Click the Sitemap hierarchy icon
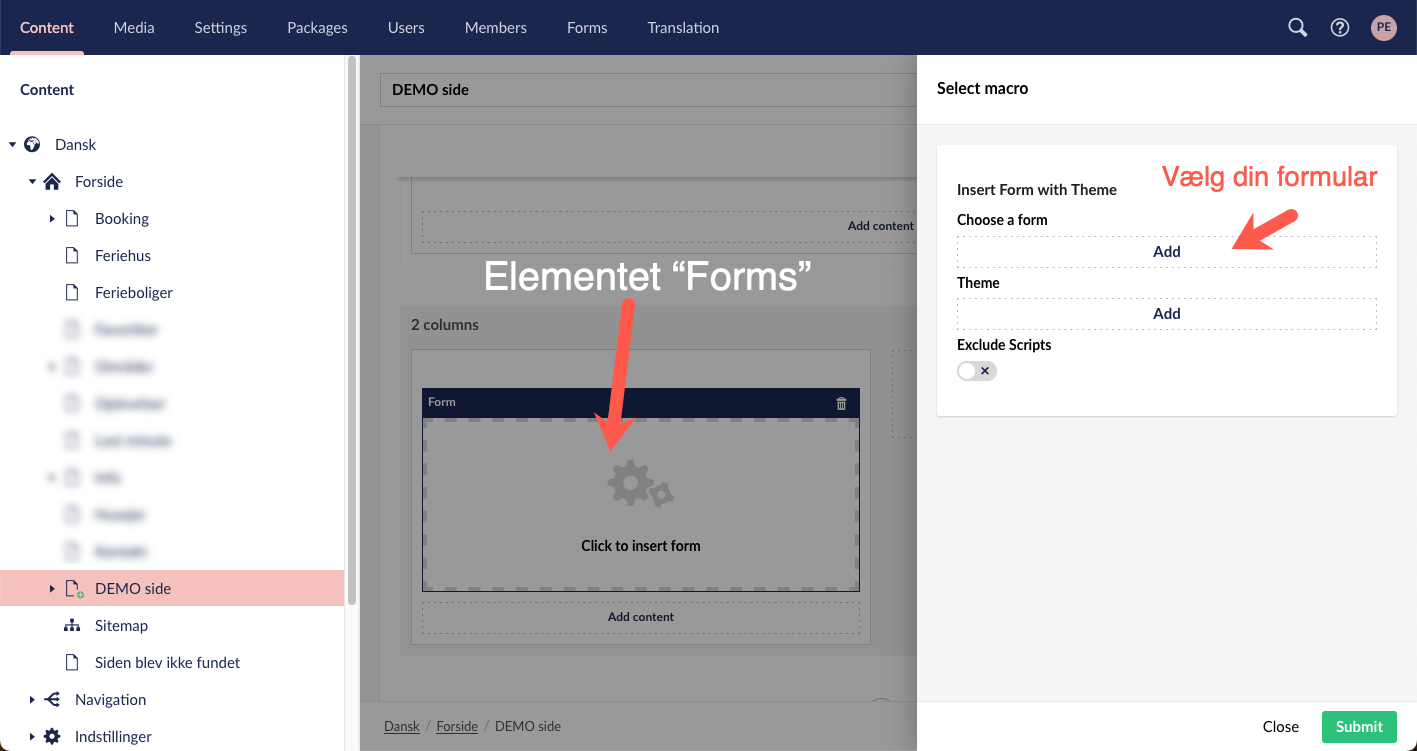 coord(72,626)
